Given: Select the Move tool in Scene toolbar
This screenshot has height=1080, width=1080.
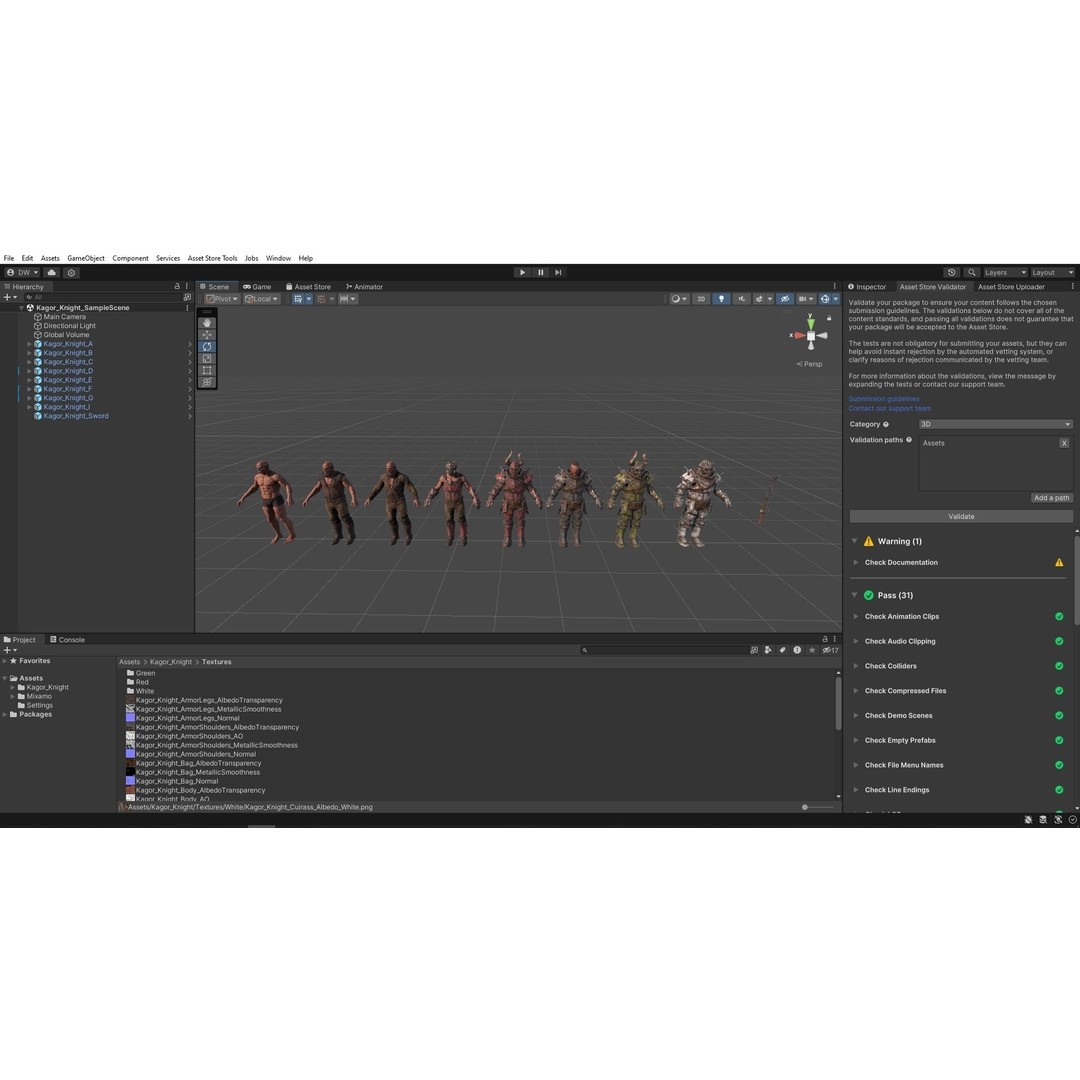Looking at the screenshot, I should 207,335.
